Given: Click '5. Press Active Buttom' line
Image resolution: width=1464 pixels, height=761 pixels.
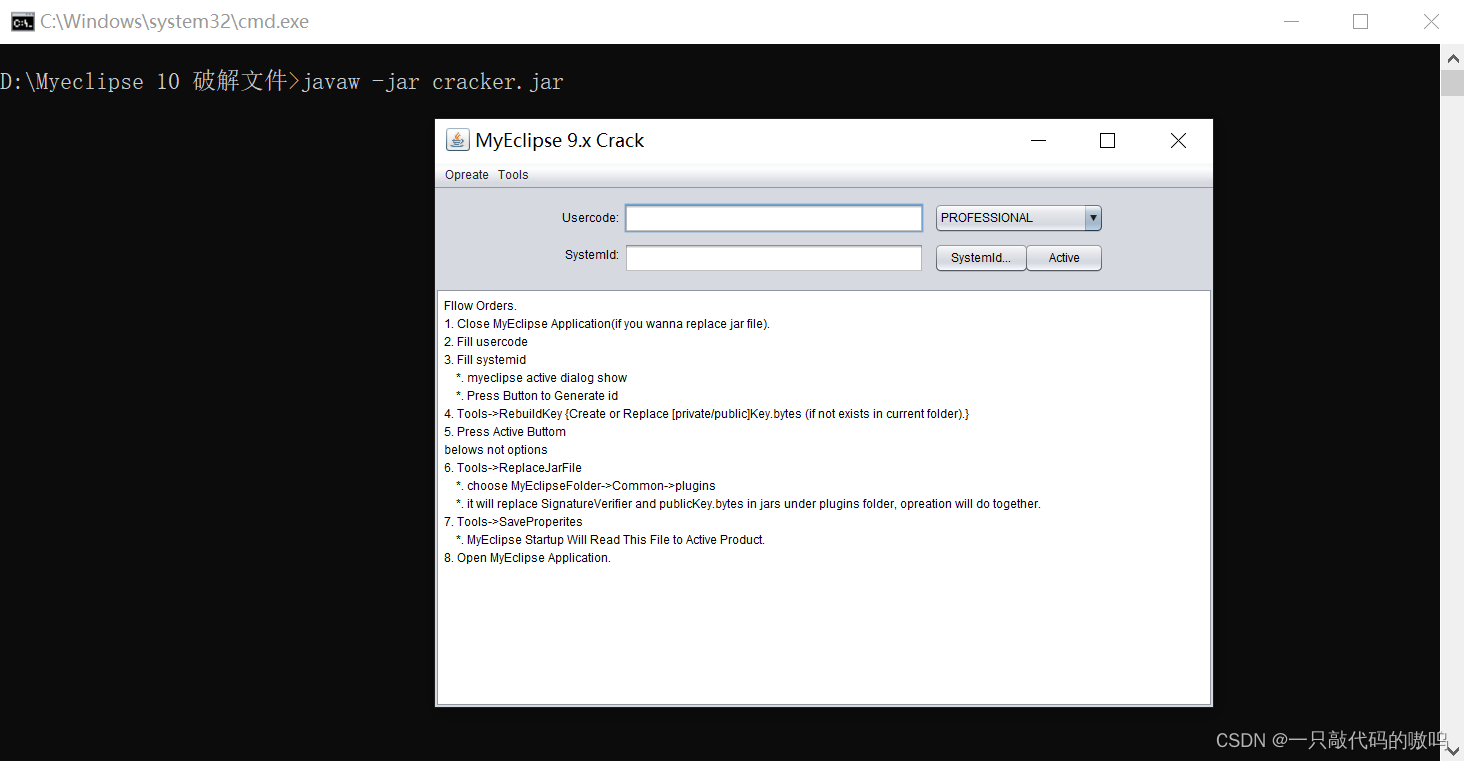Looking at the screenshot, I should coord(505,432).
